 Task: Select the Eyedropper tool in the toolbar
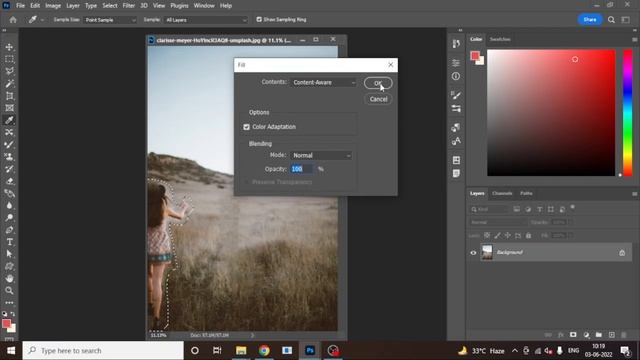click(x=9, y=120)
